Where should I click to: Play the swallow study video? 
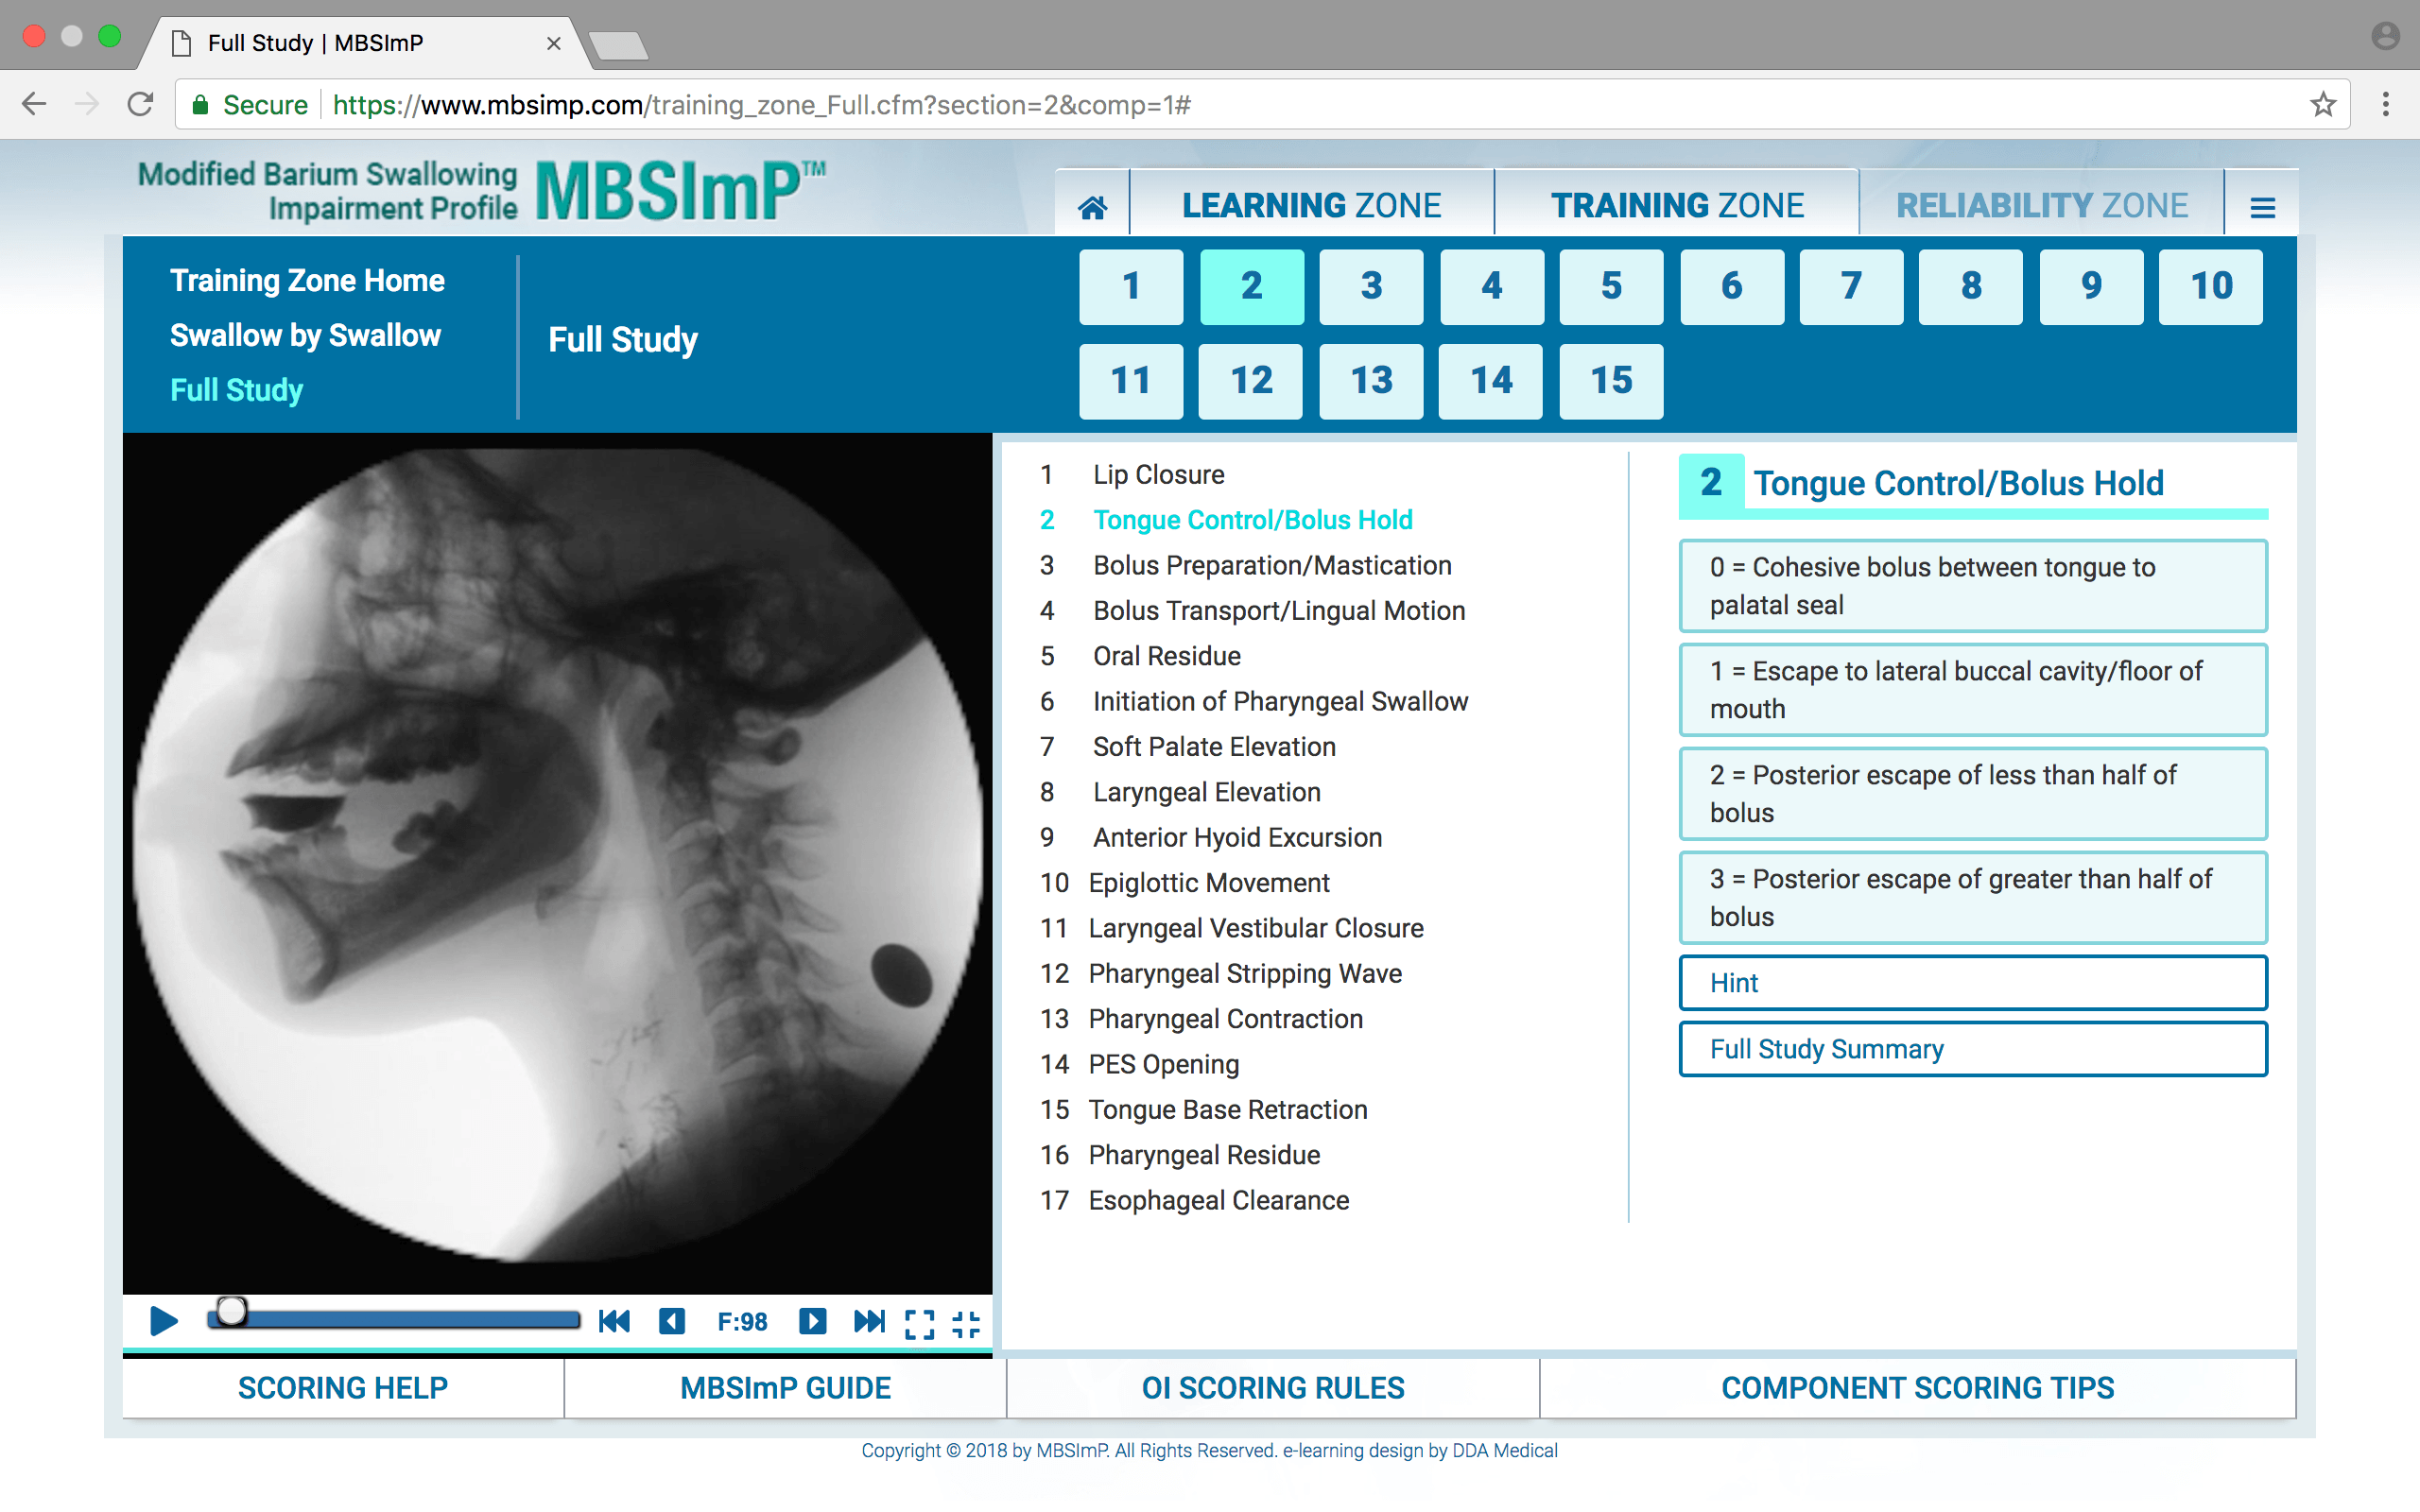163,1321
